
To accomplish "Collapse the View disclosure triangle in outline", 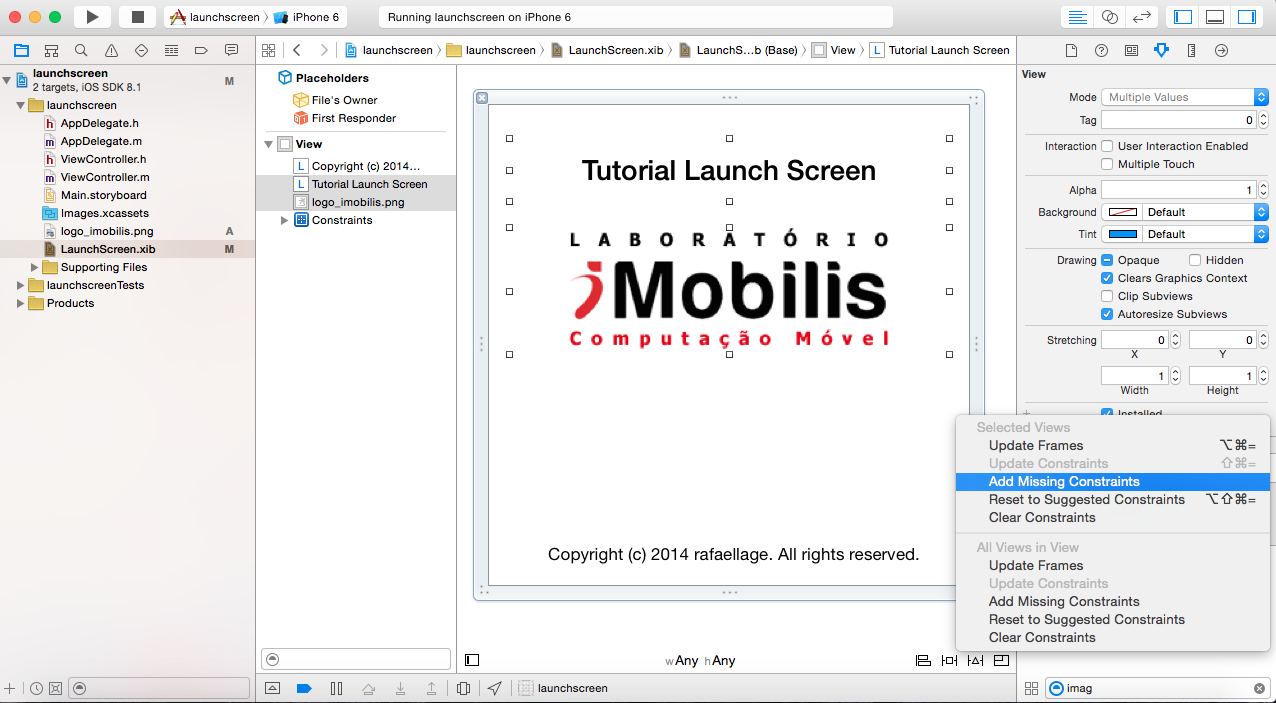I will [268, 144].
